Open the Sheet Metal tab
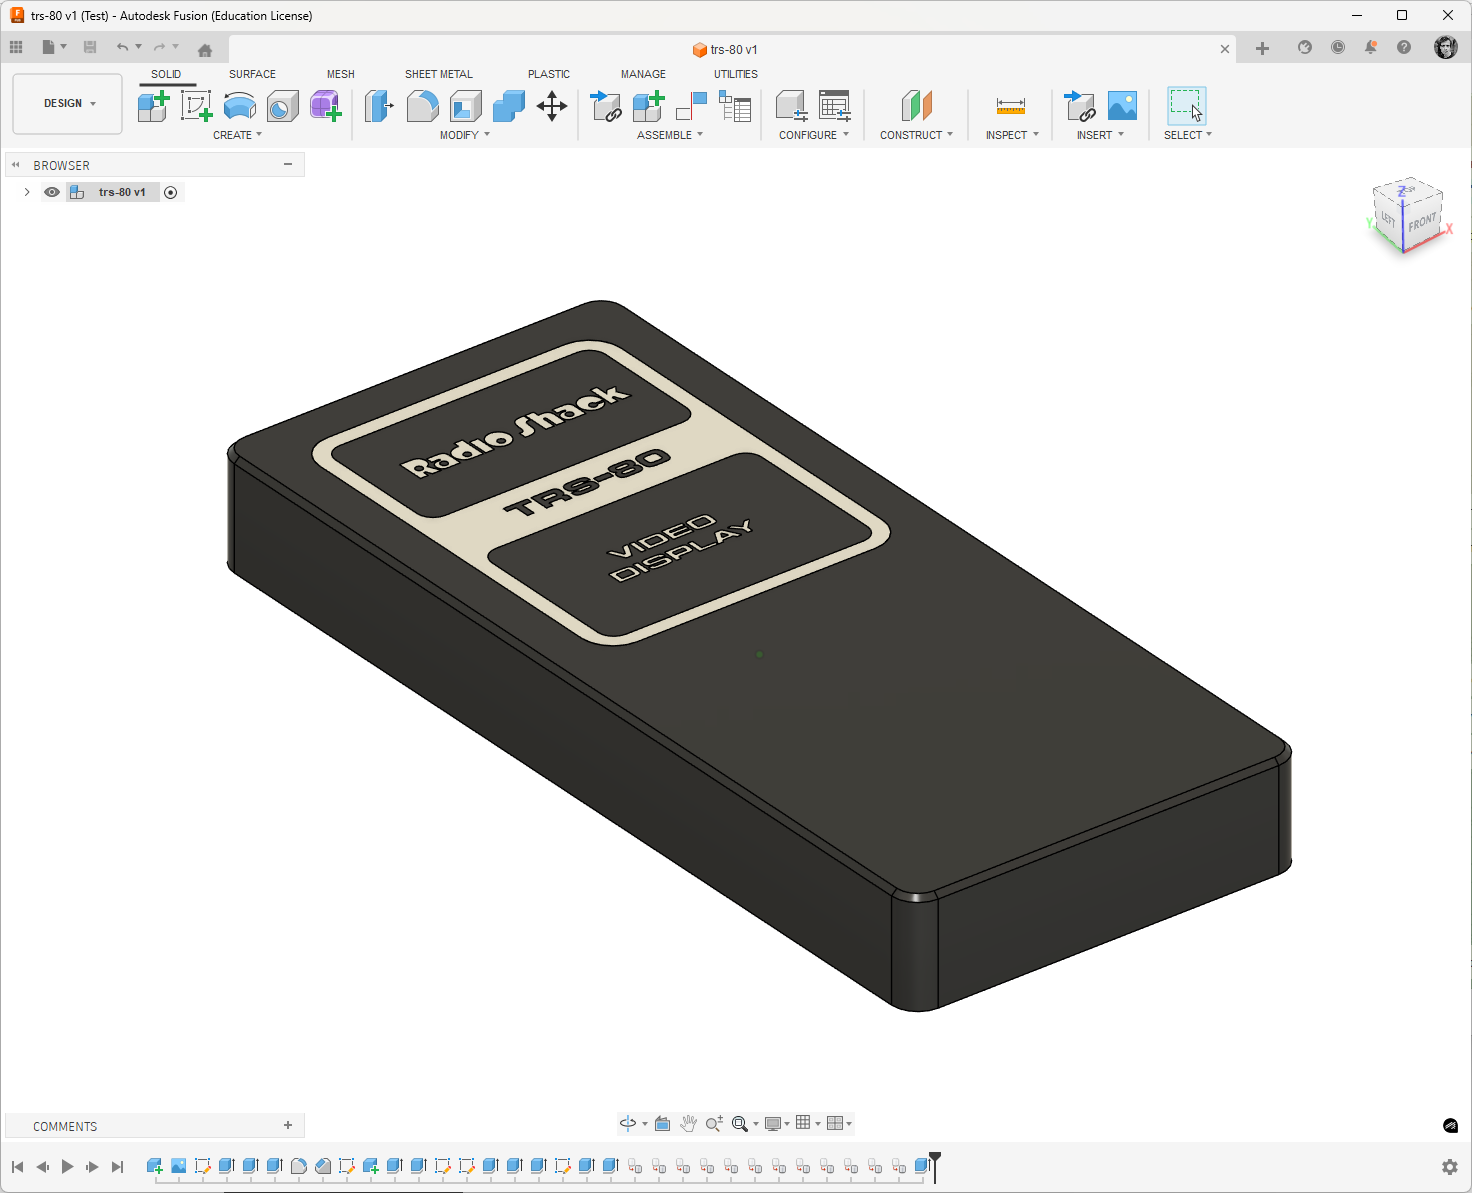 pyautogui.click(x=439, y=74)
